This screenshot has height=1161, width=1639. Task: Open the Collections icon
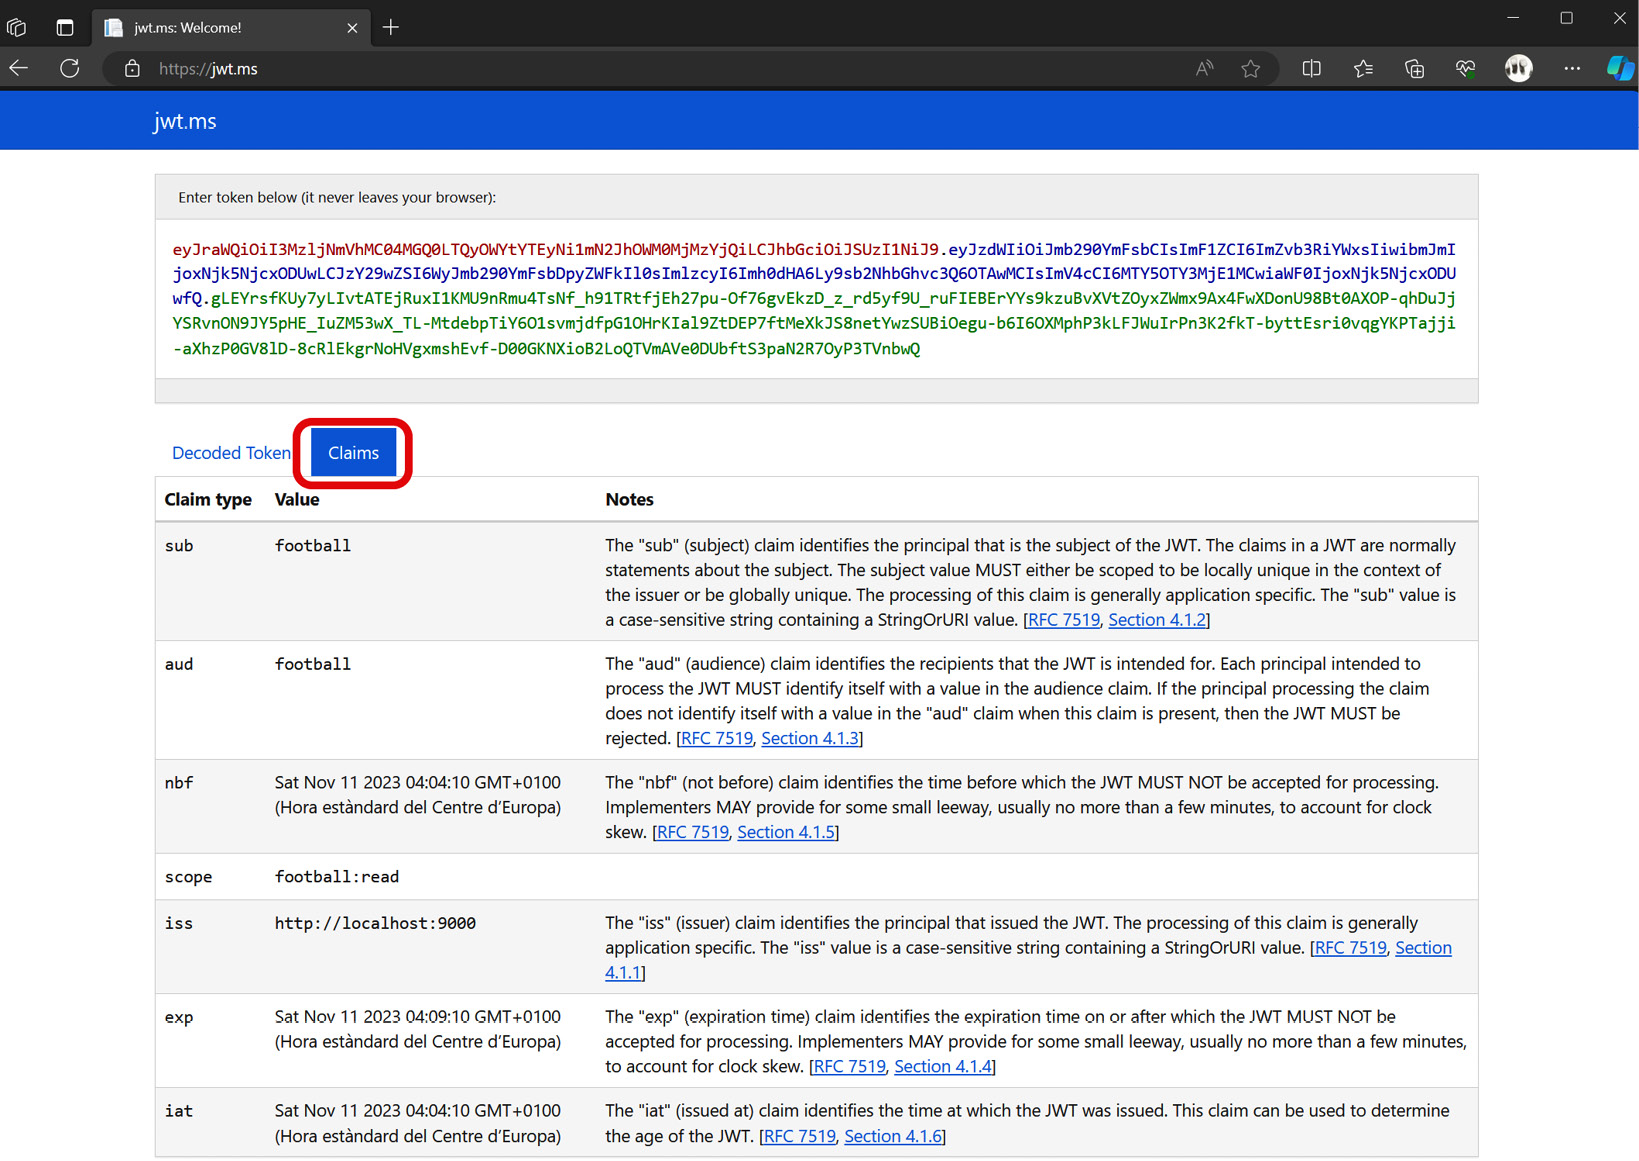coord(1414,68)
